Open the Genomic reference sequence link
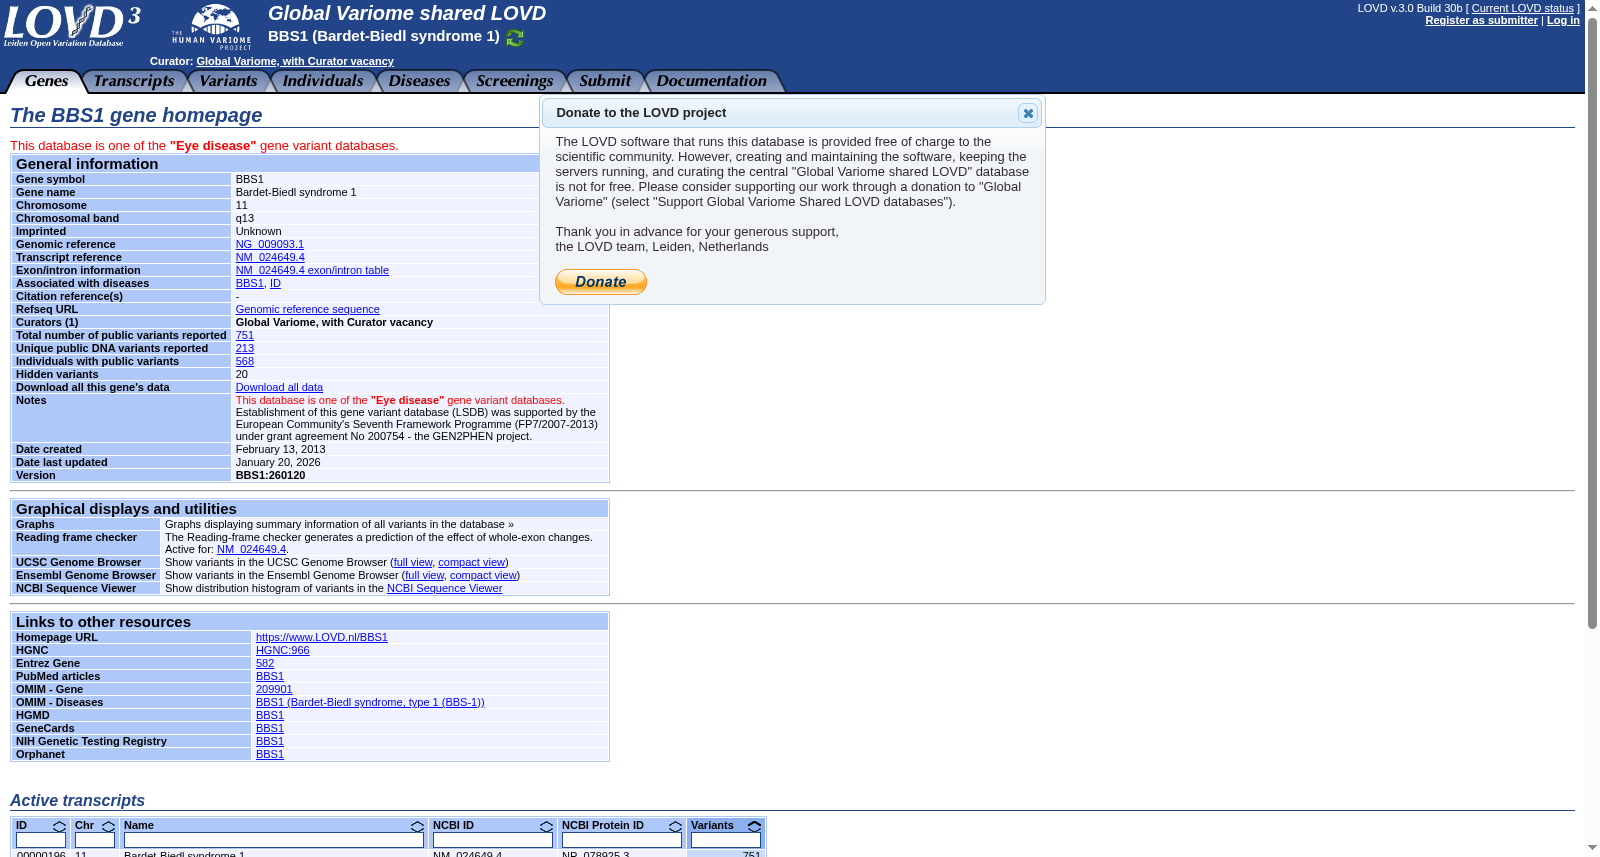Viewport: 1600px width, 857px height. click(x=307, y=309)
